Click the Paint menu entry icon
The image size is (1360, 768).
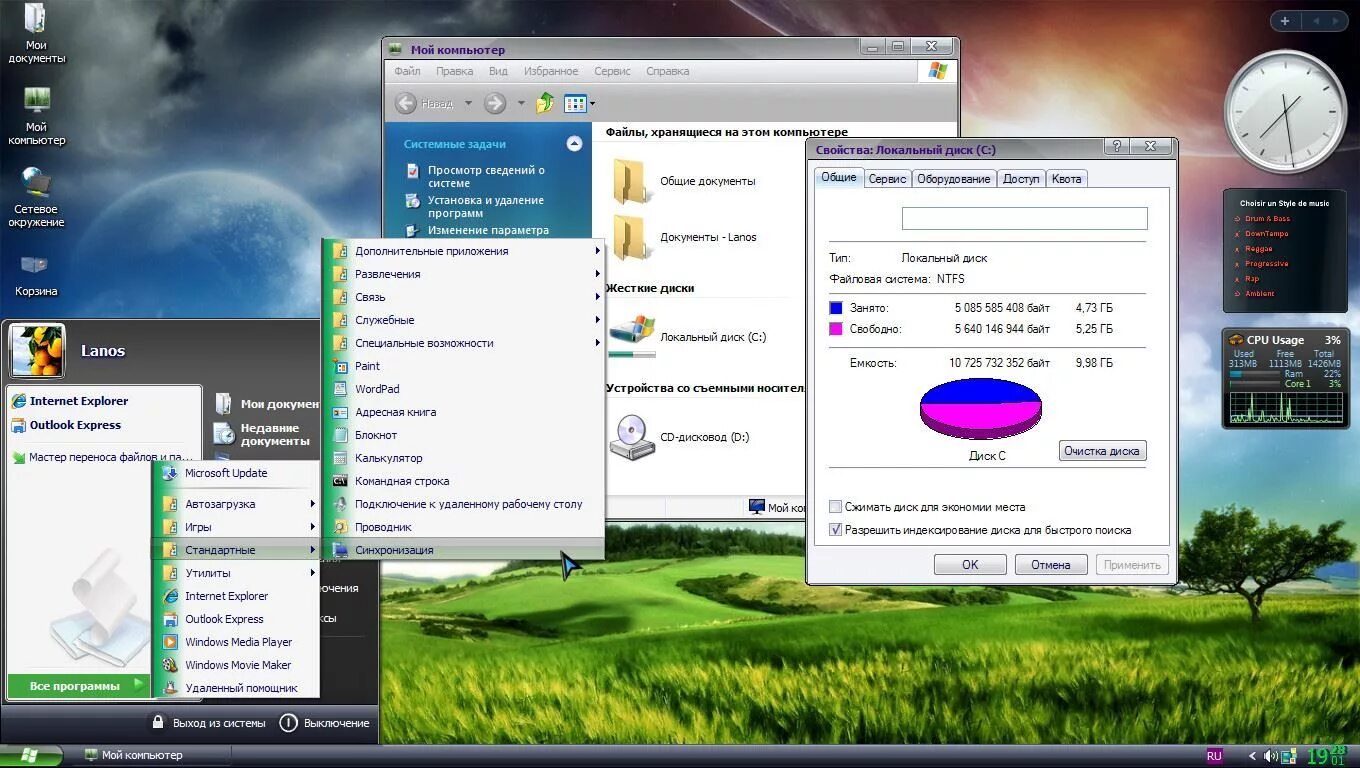click(x=340, y=366)
